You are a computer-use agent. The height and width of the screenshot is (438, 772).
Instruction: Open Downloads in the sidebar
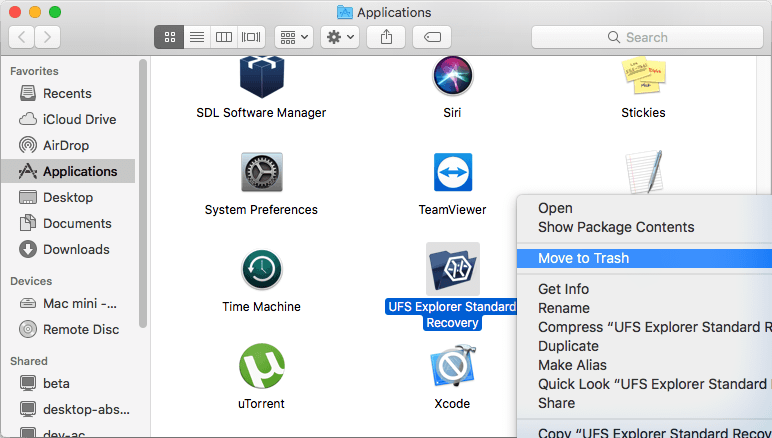coord(68,250)
